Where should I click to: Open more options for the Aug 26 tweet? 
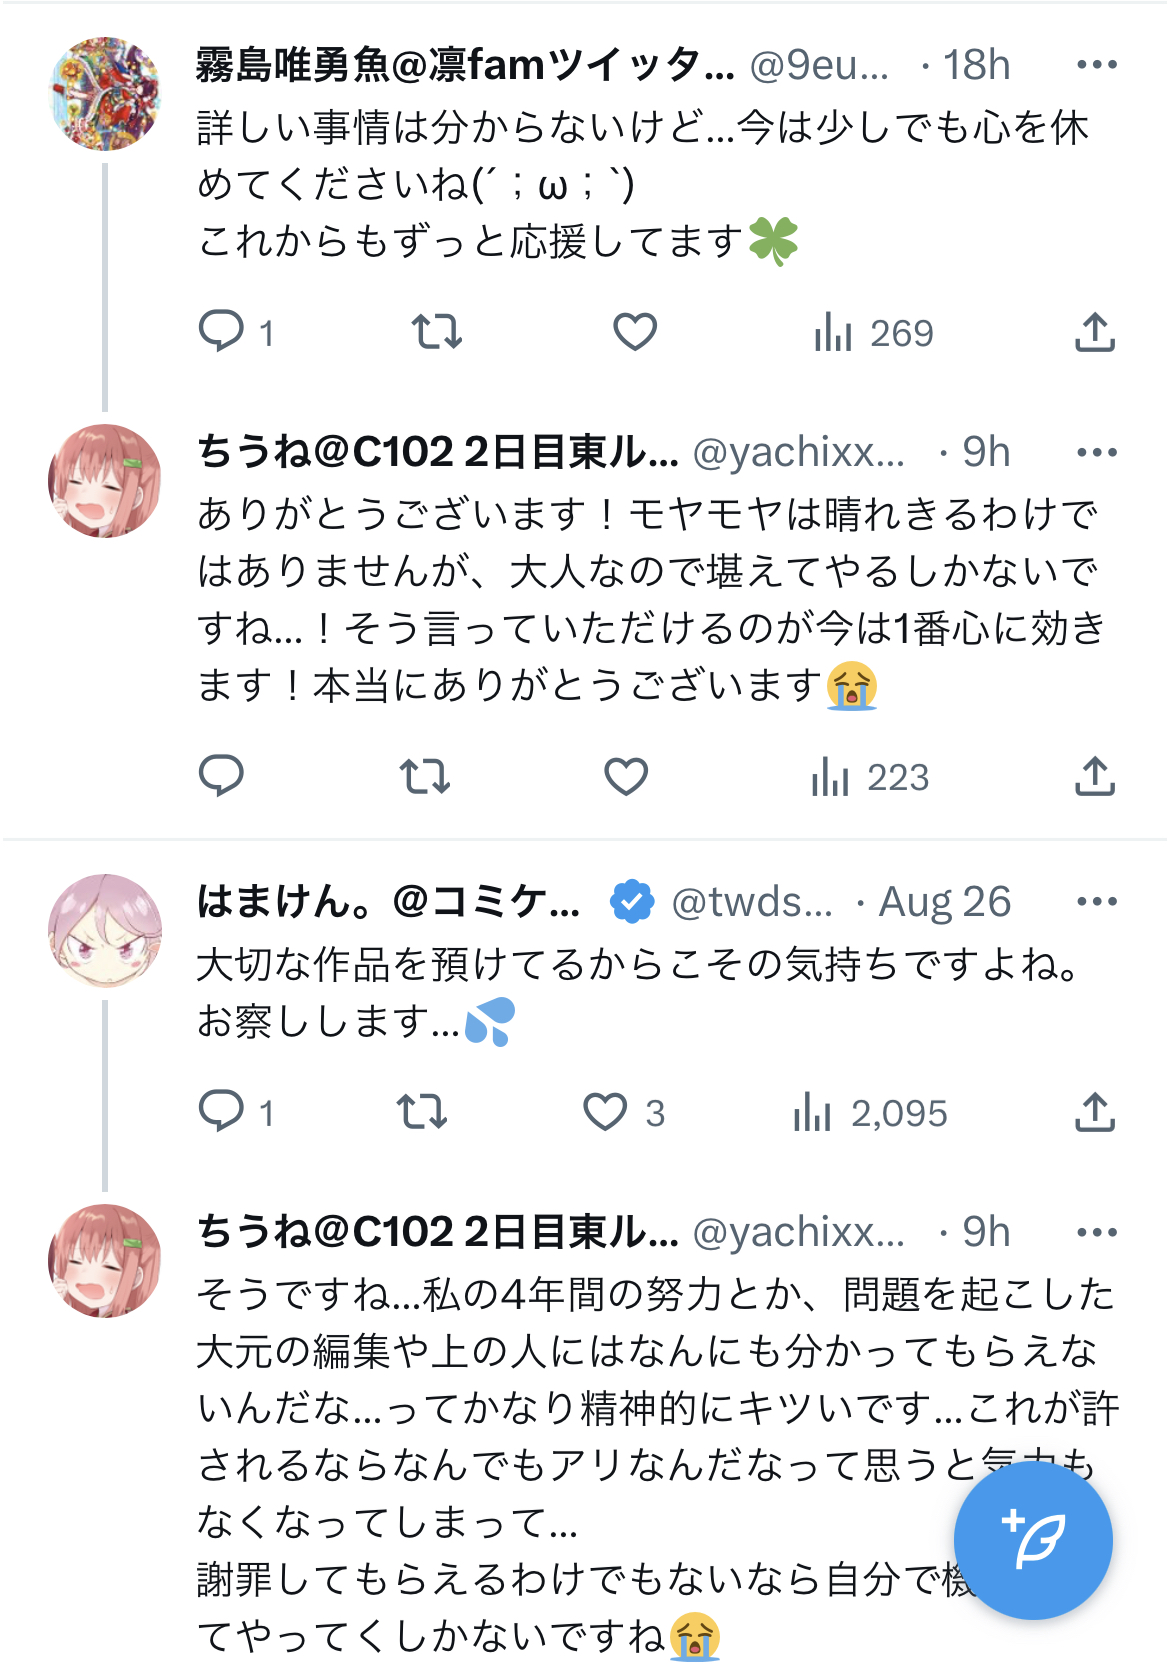tap(1097, 902)
